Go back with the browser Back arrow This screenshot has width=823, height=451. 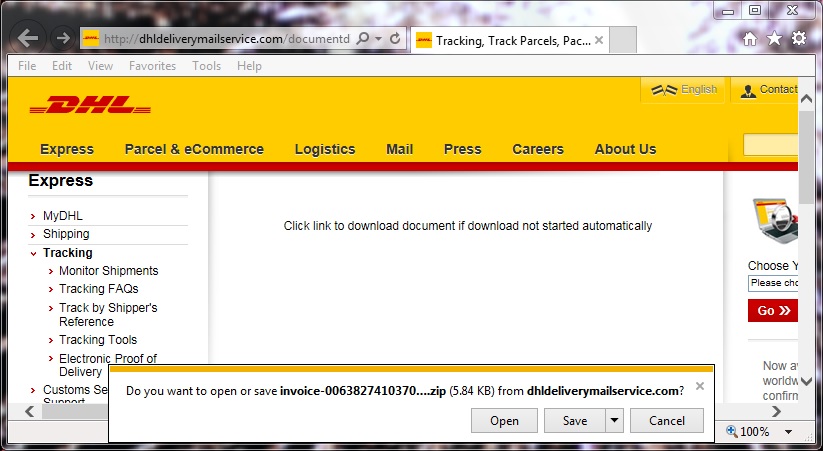(x=27, y=38)
